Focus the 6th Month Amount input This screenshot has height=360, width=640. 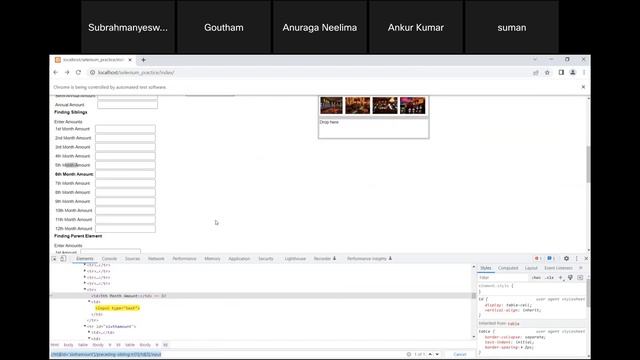tap(125, 174)
